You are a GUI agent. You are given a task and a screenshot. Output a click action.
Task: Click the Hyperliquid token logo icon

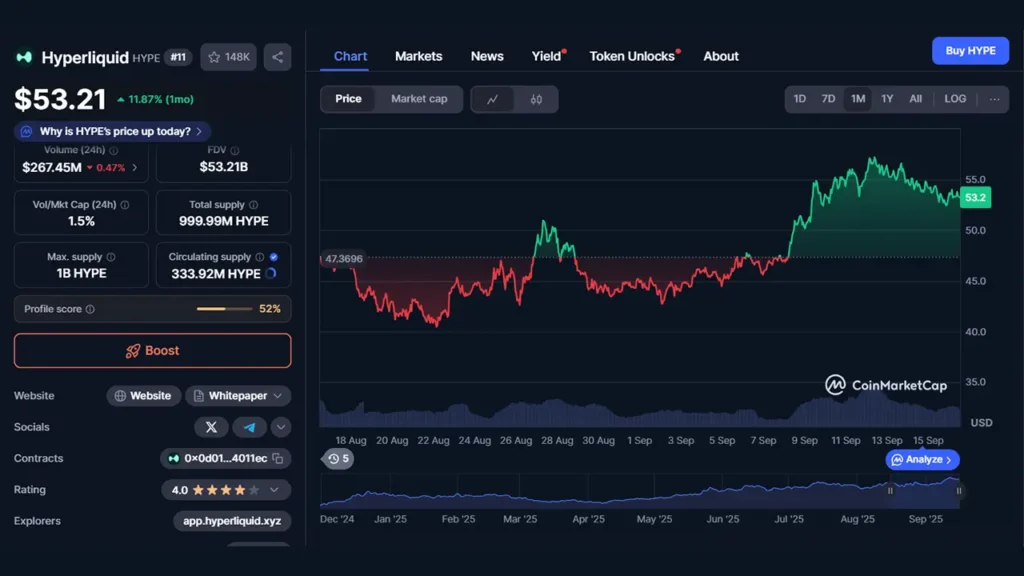[24, 57]
